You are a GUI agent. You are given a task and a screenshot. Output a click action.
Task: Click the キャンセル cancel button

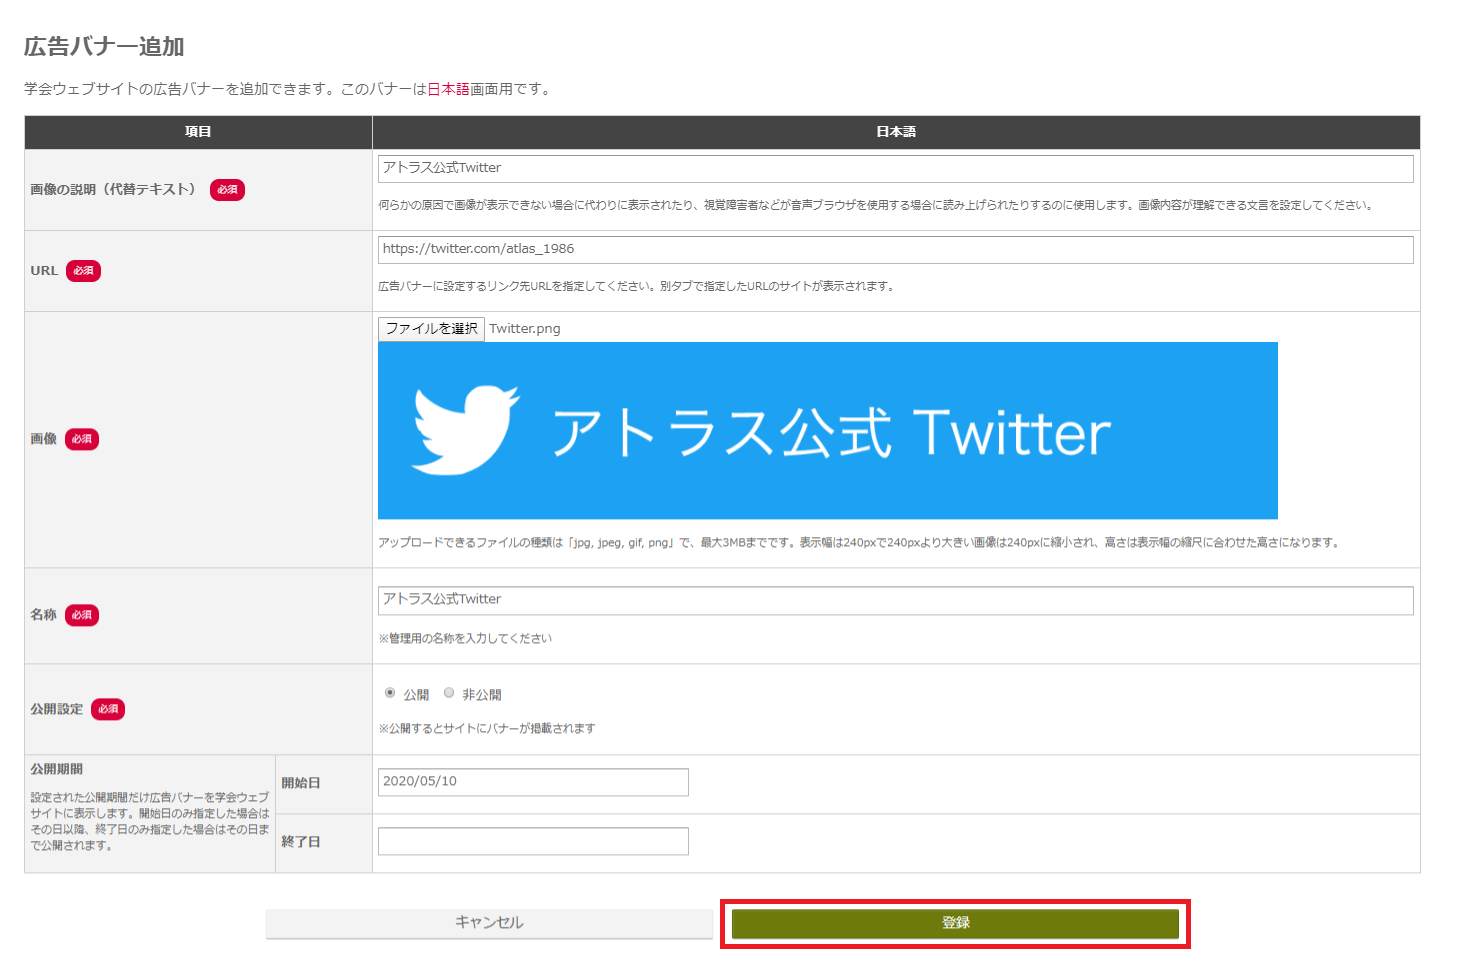pyautogui.click(x=489, y=923)
